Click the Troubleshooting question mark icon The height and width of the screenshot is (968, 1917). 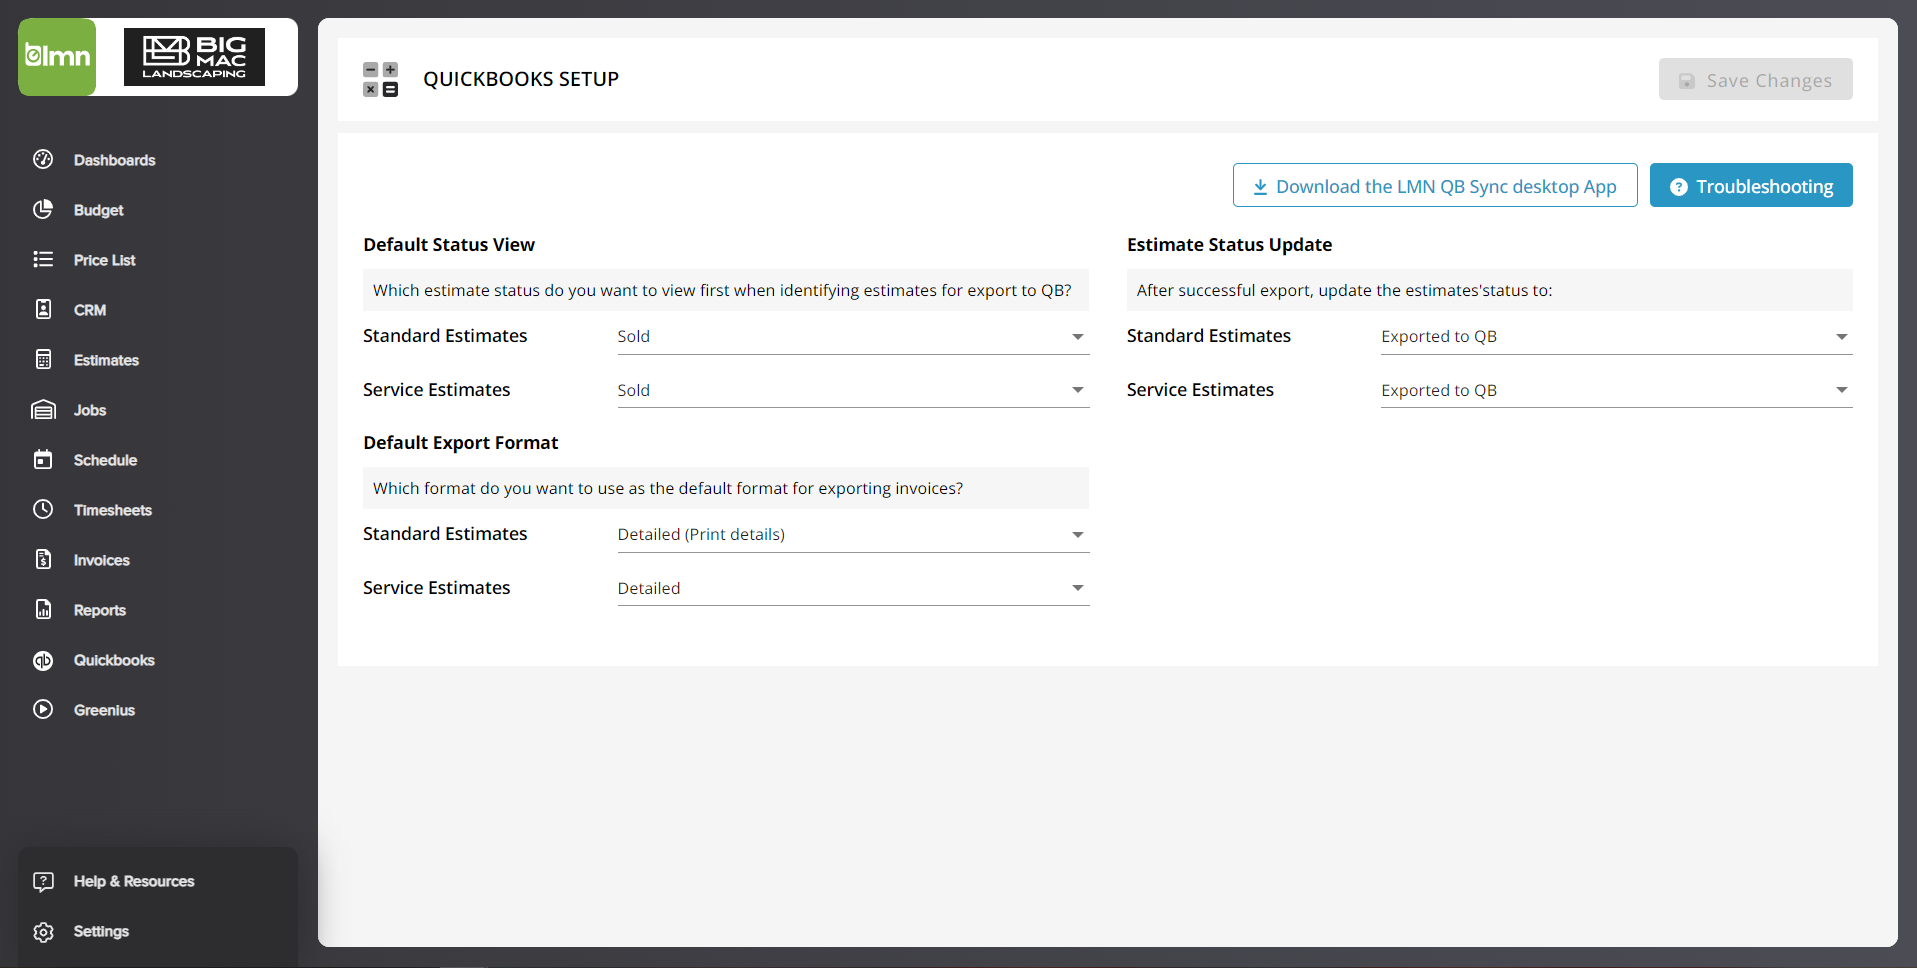(x=1678, y=187)
